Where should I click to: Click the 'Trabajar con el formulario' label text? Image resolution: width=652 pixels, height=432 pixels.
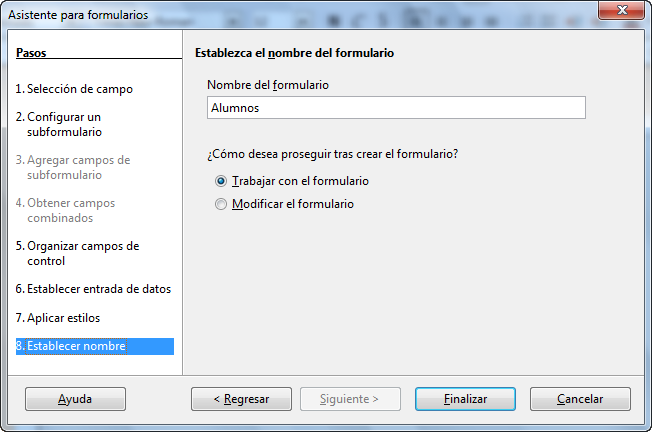300,181
